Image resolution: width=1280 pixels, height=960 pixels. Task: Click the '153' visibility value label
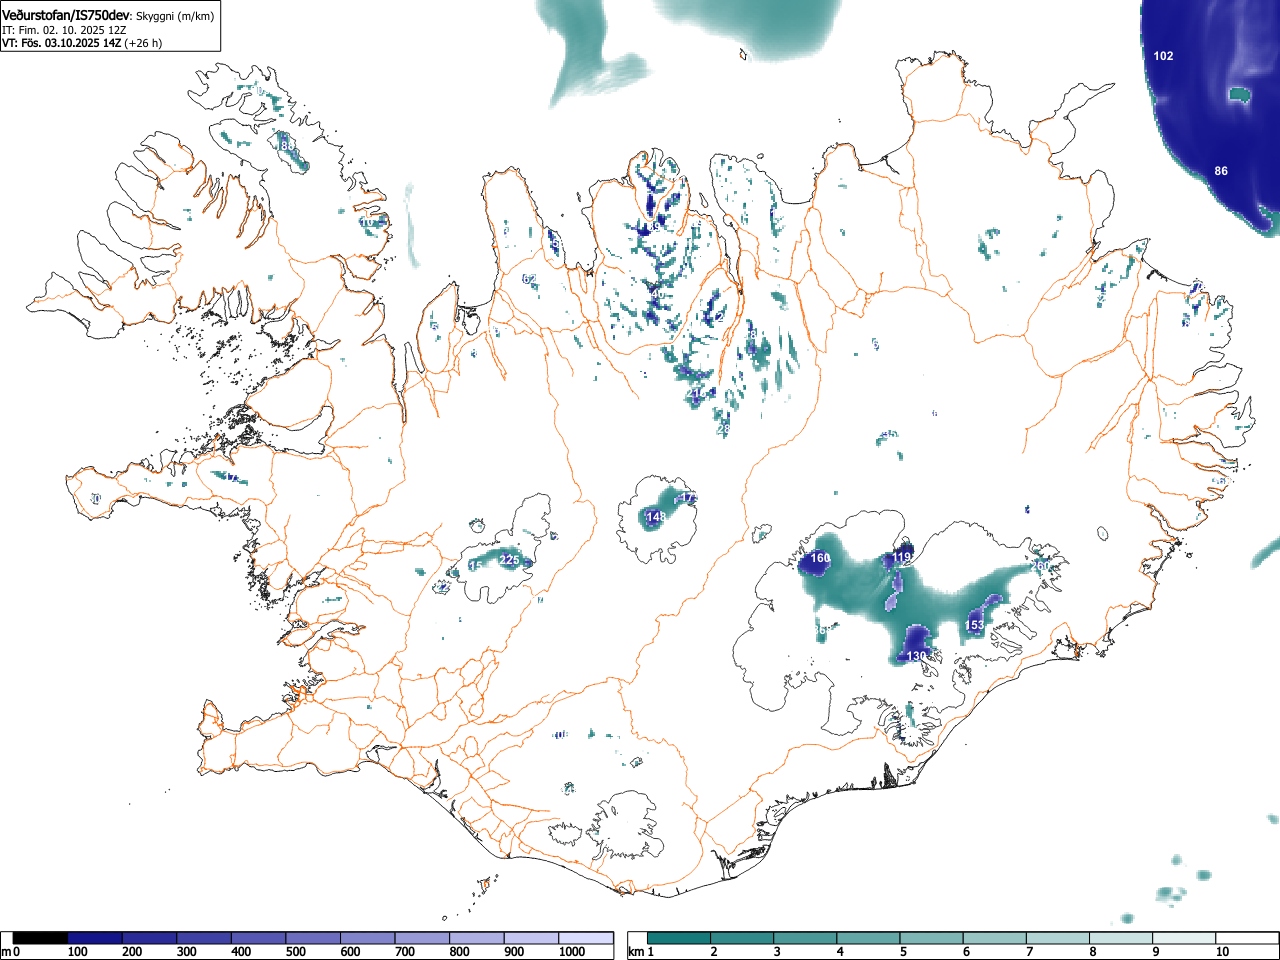(974, 625)
